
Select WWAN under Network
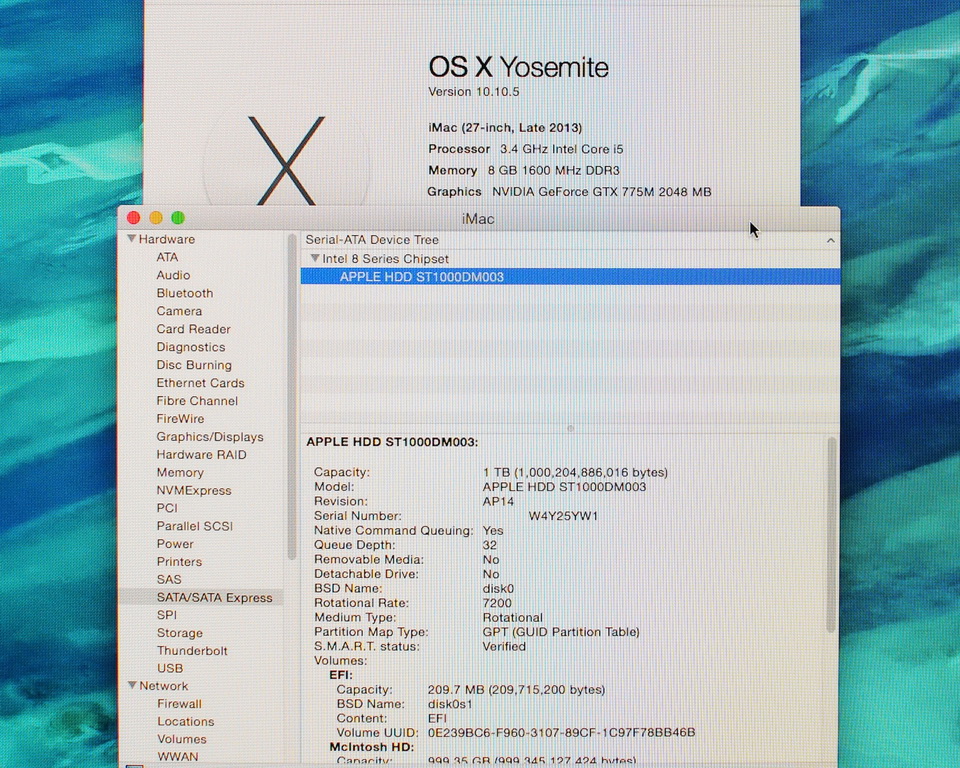coord(178,757)
